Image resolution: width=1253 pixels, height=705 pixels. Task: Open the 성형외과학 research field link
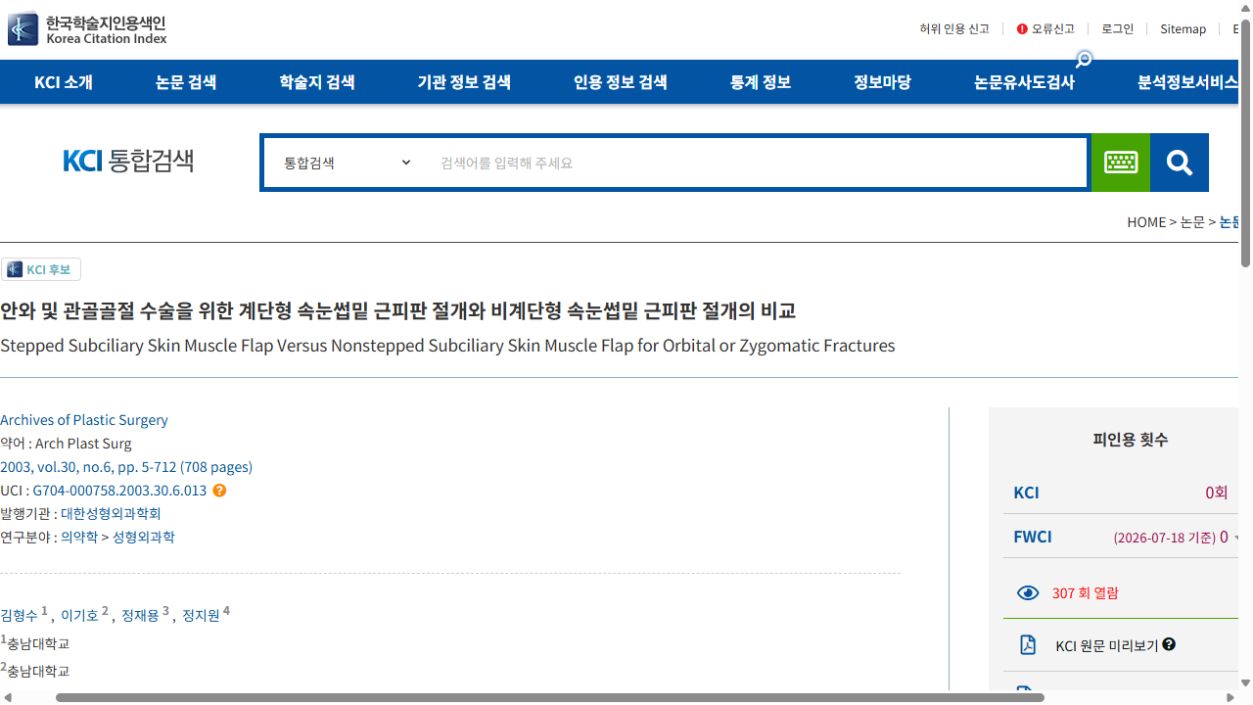[143, 537]
